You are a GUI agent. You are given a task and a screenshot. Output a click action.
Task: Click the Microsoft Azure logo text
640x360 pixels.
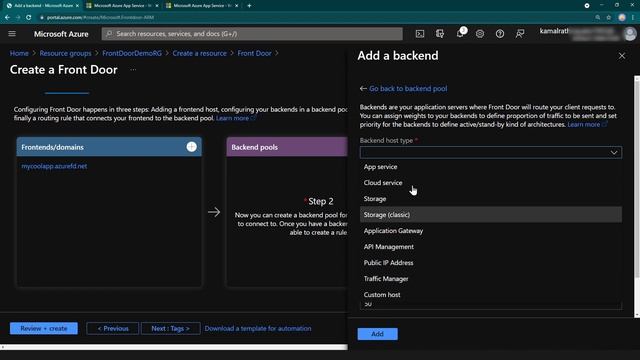pos(61,34)
